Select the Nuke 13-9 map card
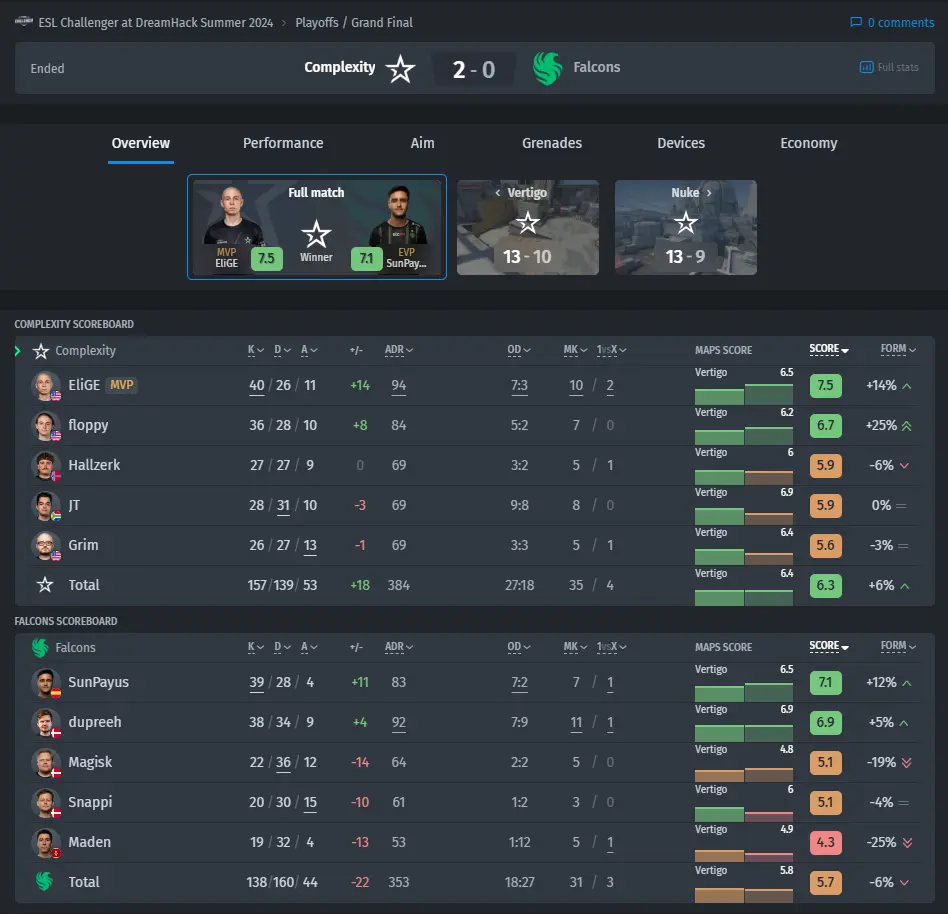This screenshot has width=948, height=914. point(686,227)
